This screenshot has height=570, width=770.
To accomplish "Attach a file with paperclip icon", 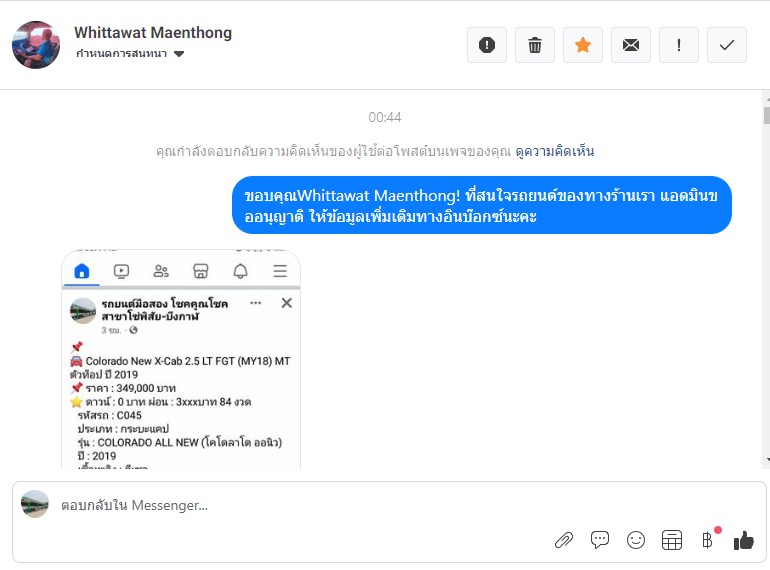I will 564,540.
